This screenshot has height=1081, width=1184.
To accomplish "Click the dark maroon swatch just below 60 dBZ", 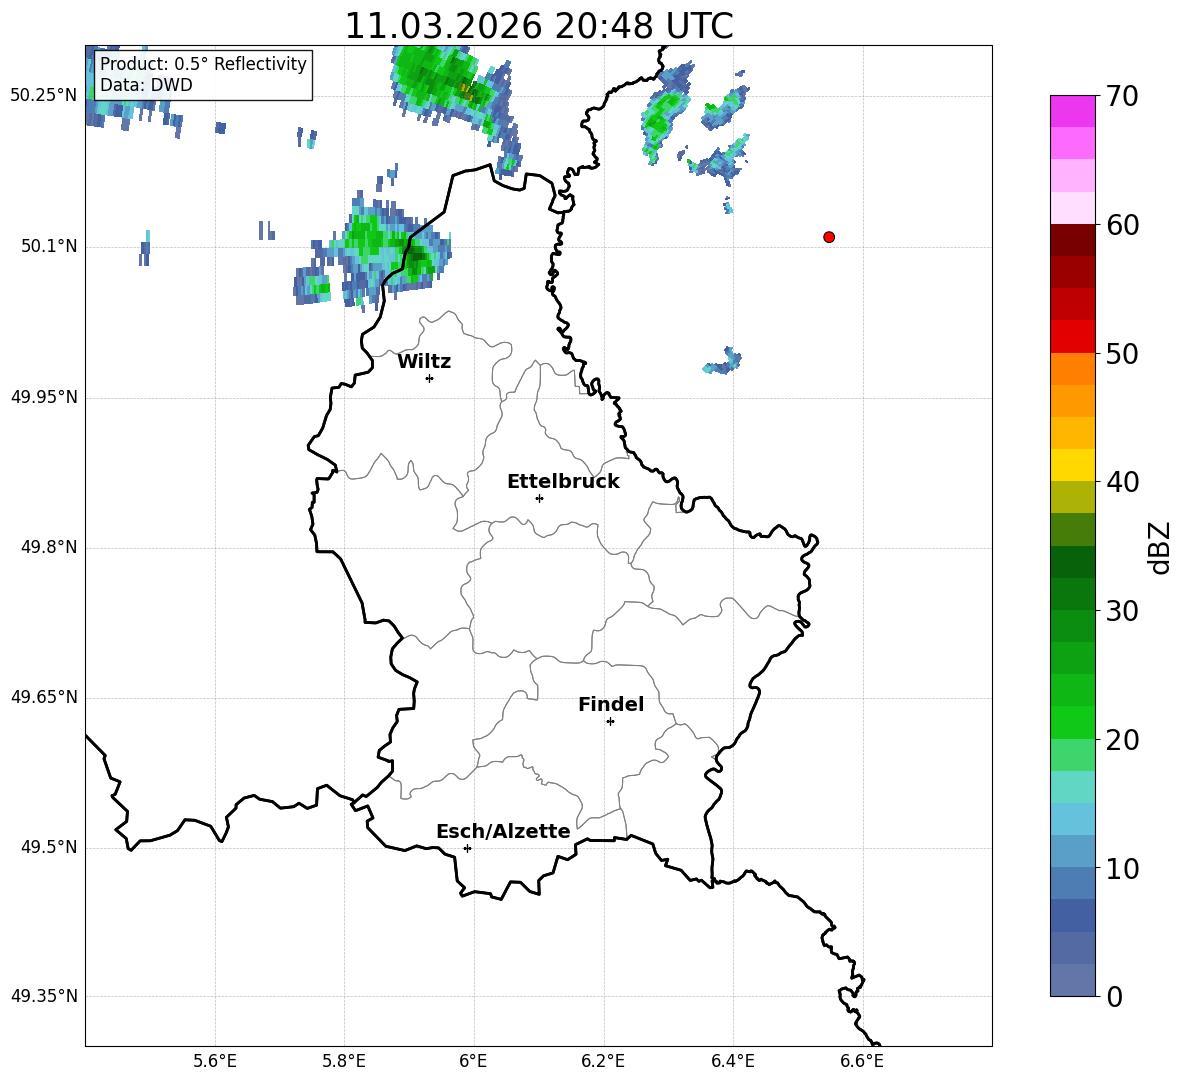I will pos(1072,240).
